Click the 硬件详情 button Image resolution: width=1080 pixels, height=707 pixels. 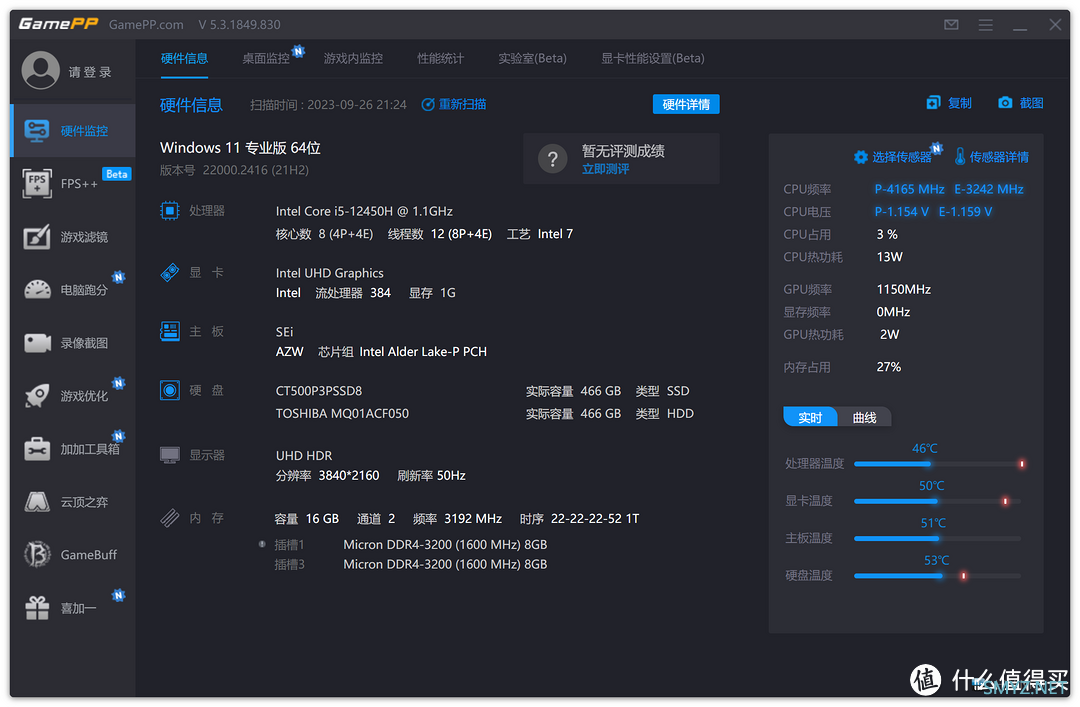point(686,104)
